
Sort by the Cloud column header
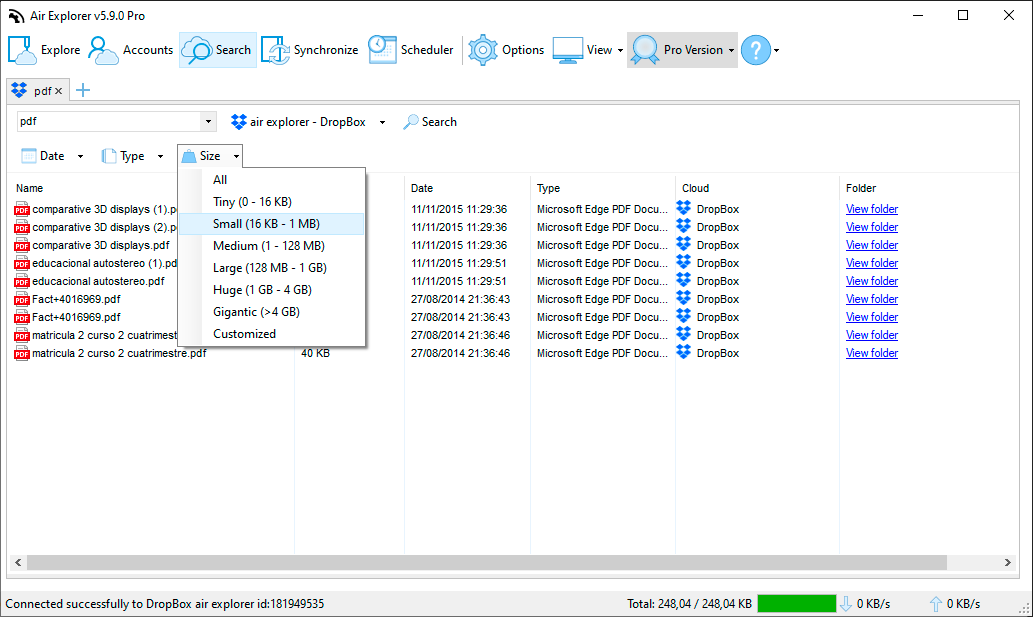coord(696,188)
